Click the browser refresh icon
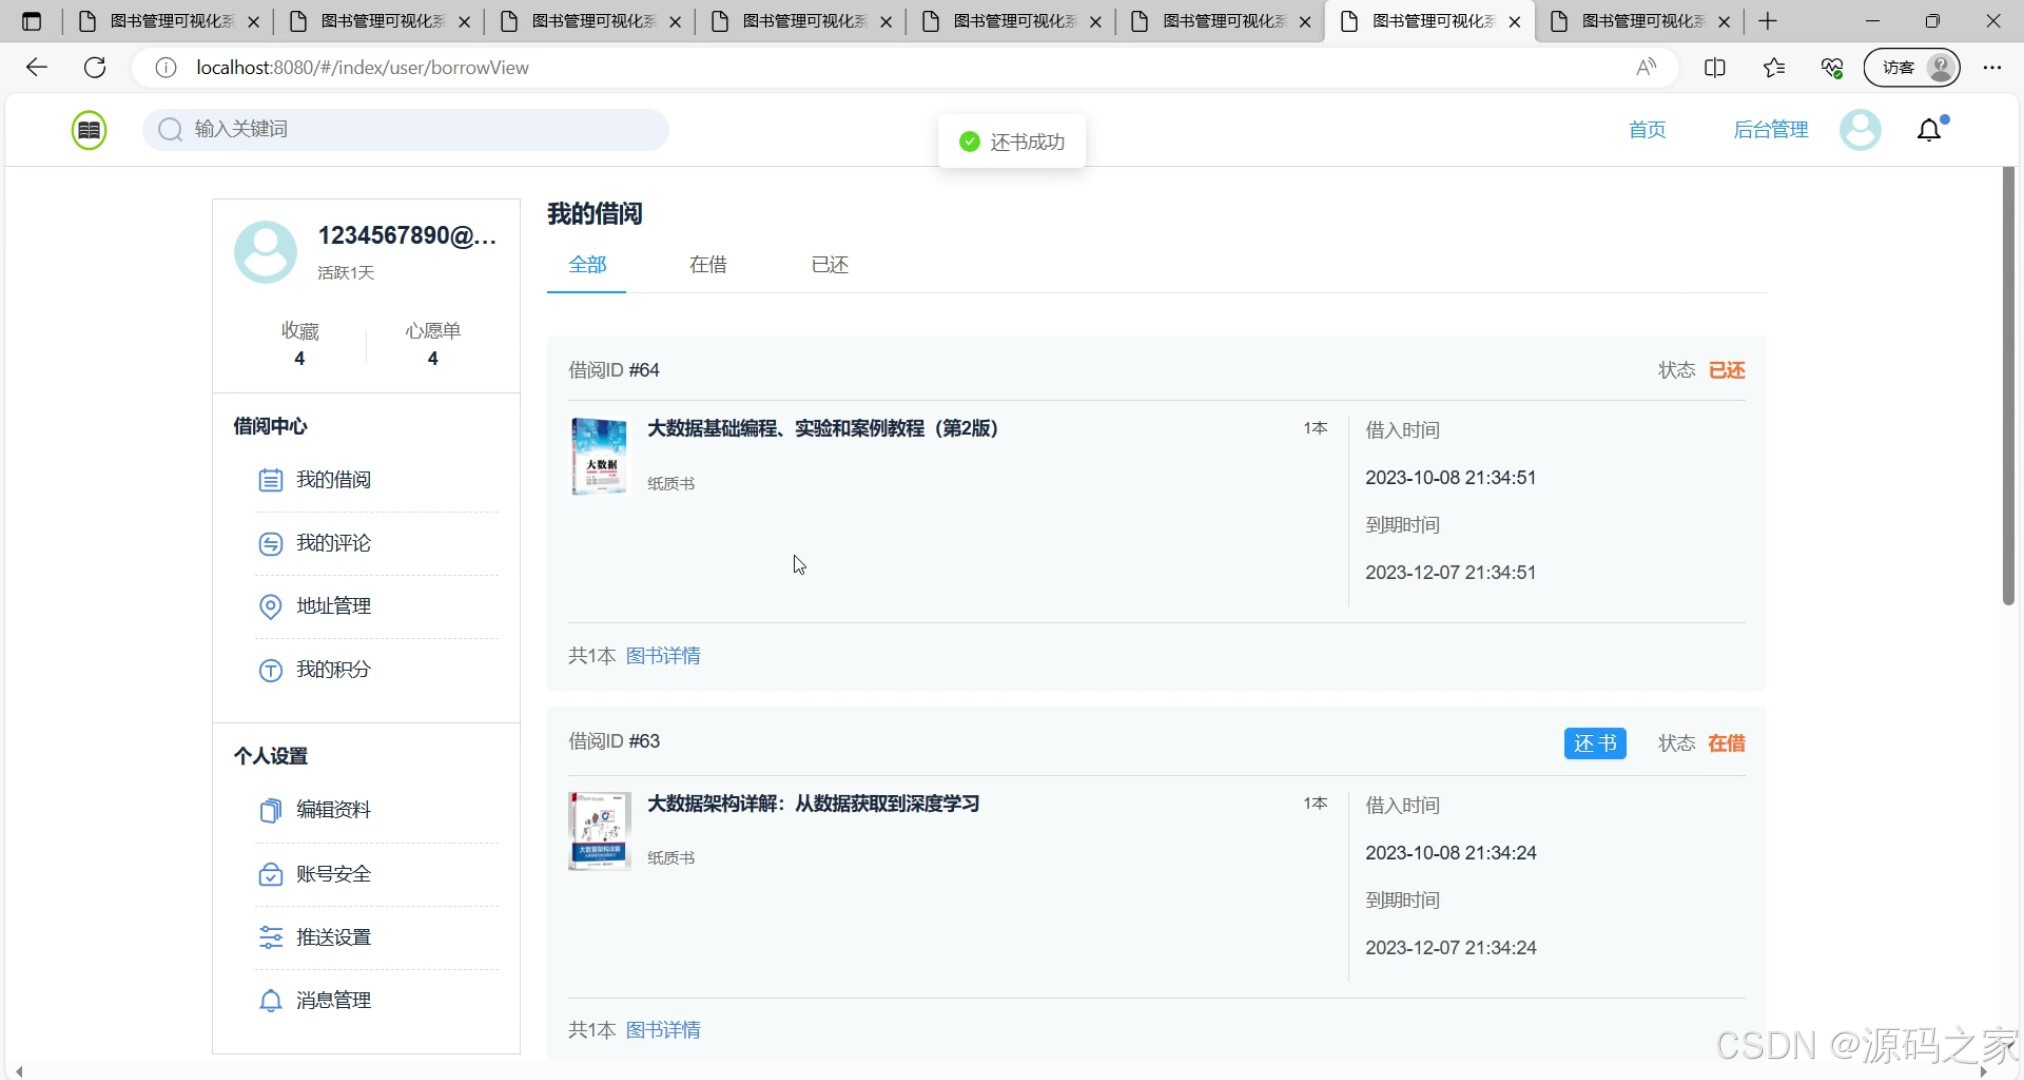Viewport: 2024px width, 1080px height. (96, 67)
